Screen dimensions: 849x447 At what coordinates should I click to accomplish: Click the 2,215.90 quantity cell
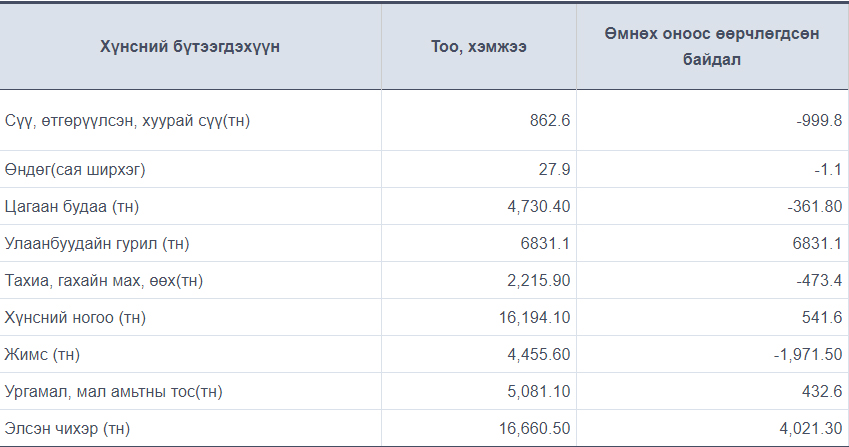[539, 280]
